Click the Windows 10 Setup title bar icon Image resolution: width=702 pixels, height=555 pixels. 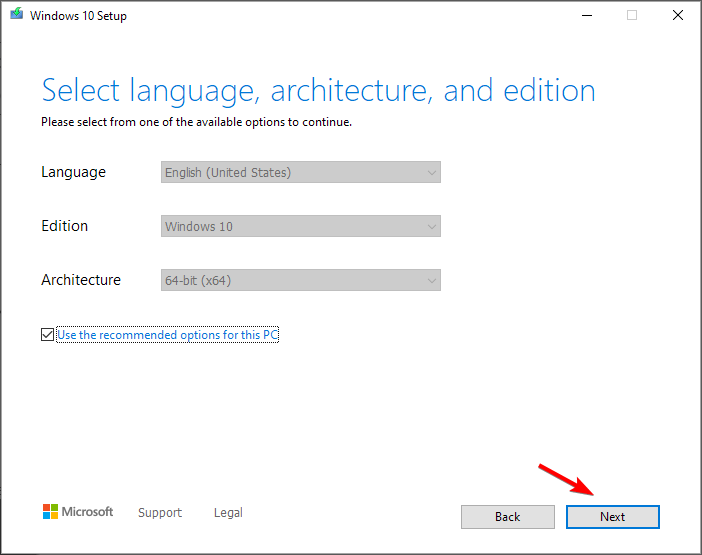point(17,14)
